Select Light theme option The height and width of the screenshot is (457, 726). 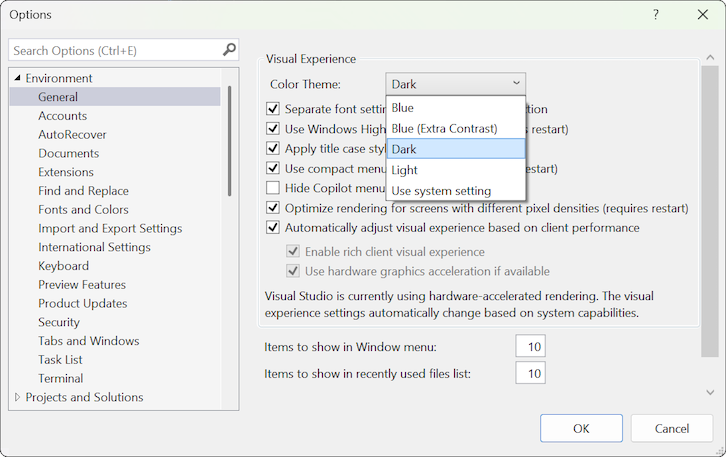[x=456, y=170]
